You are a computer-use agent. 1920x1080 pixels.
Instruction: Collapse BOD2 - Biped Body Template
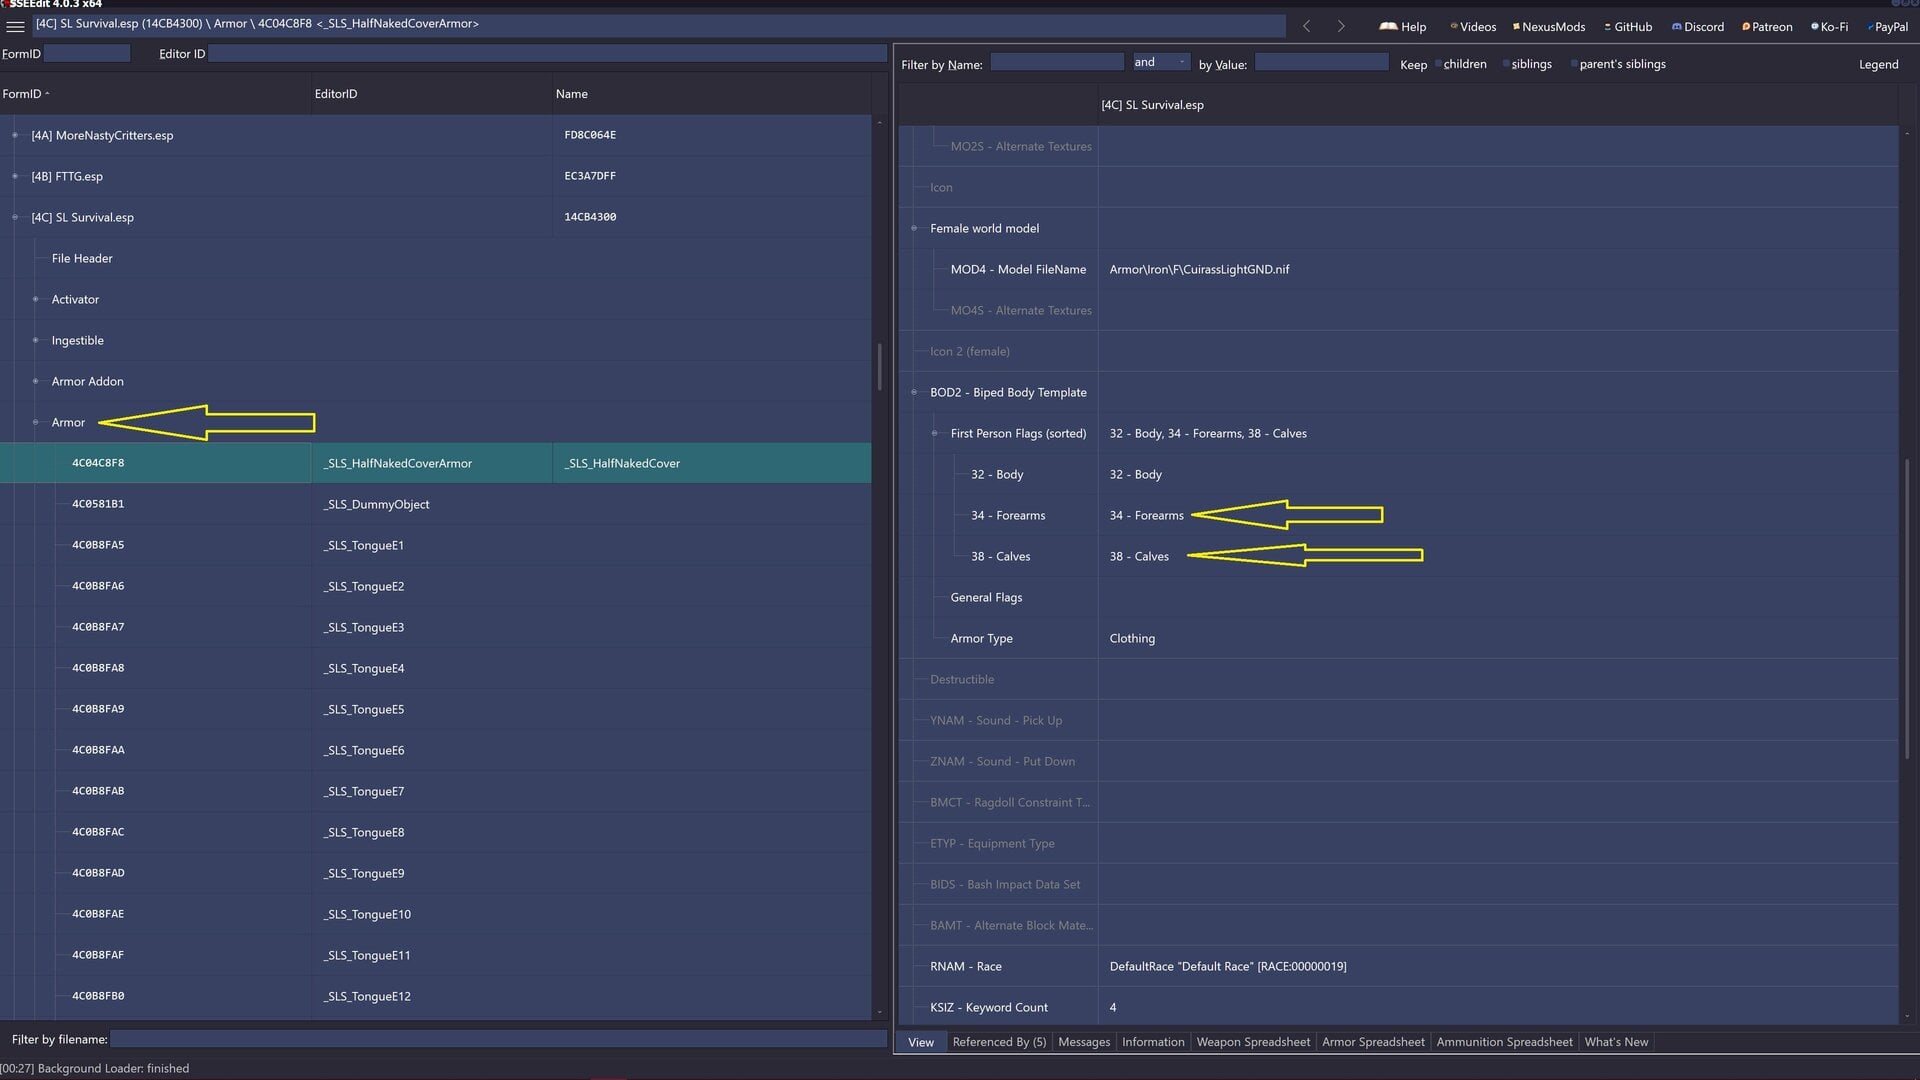coord(914,392)
